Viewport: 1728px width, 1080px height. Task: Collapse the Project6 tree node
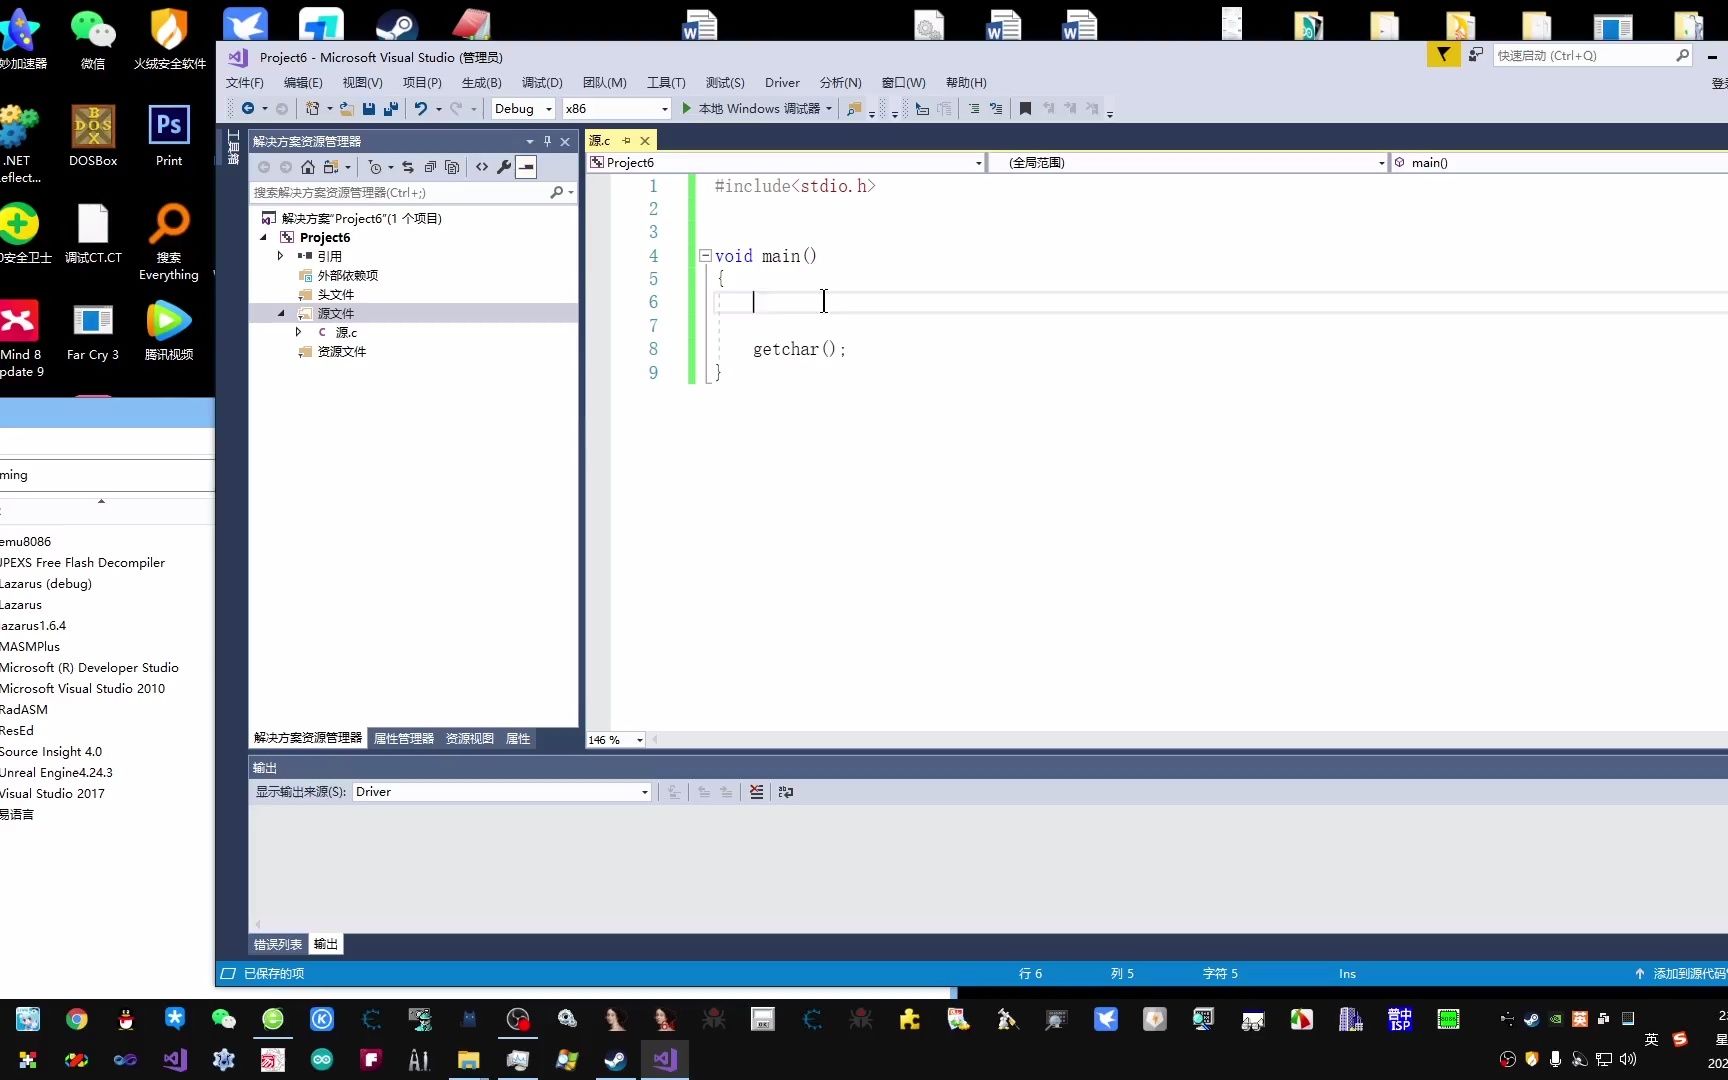(264, 238)
